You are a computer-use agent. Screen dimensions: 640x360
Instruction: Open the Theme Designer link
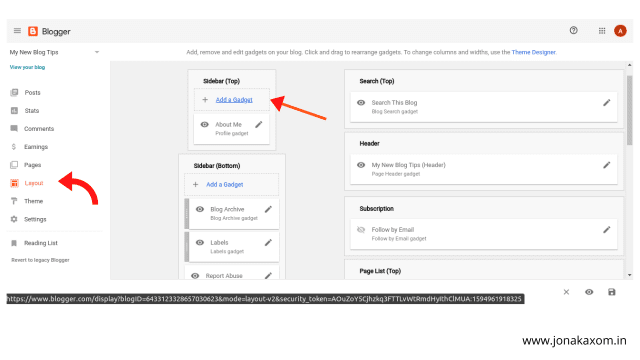533,52
